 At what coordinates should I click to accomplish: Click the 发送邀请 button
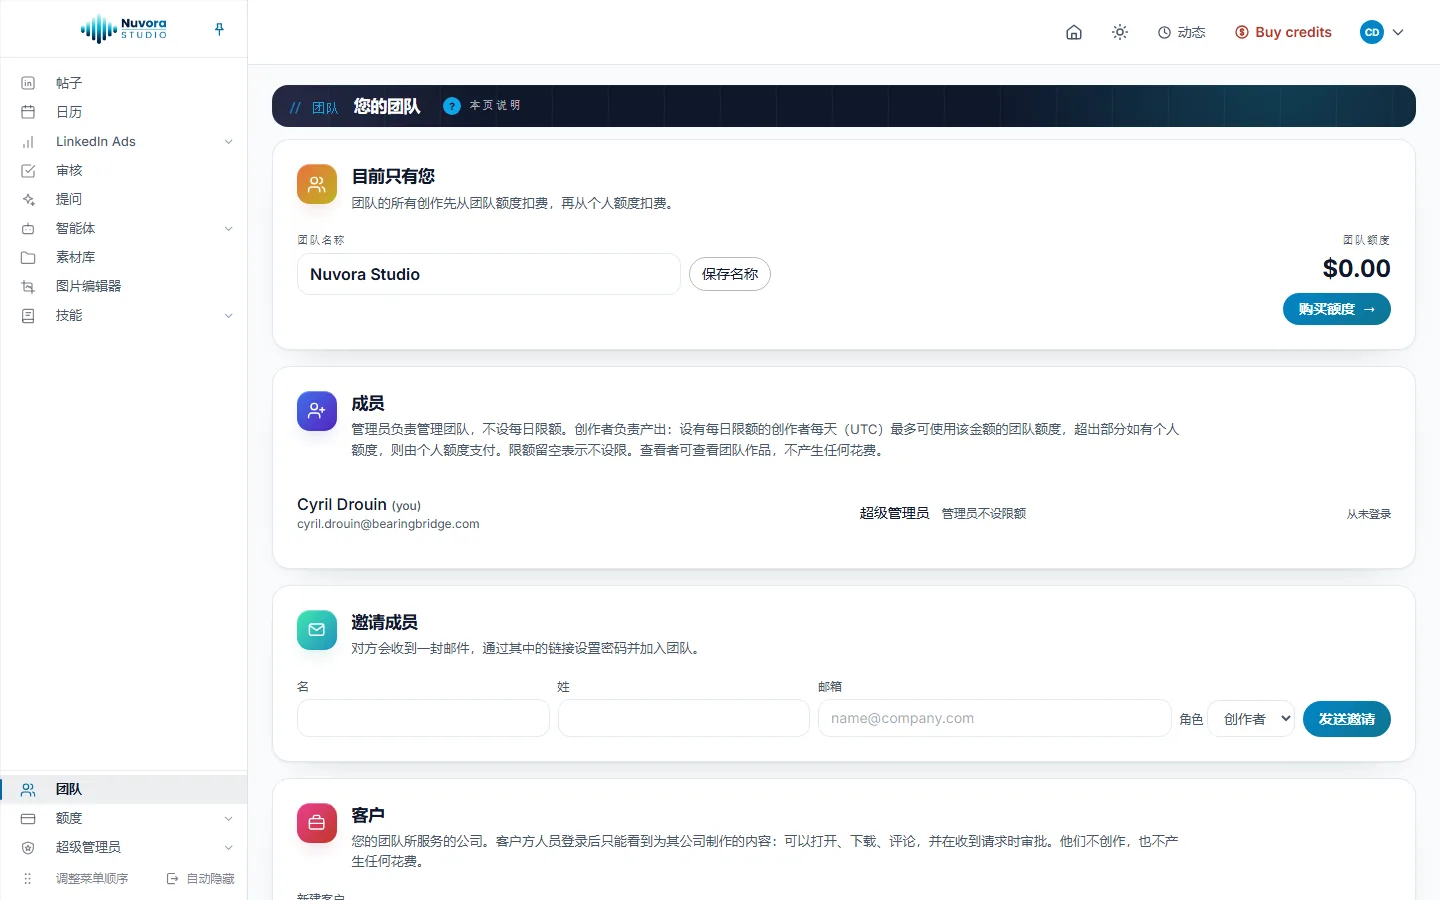[x=1347, y=719]
